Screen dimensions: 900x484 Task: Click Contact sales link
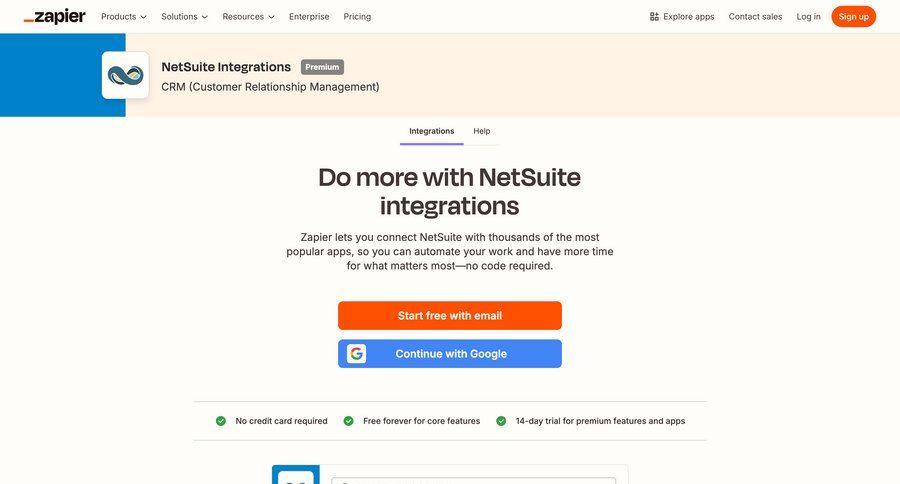tap(755, 17)
